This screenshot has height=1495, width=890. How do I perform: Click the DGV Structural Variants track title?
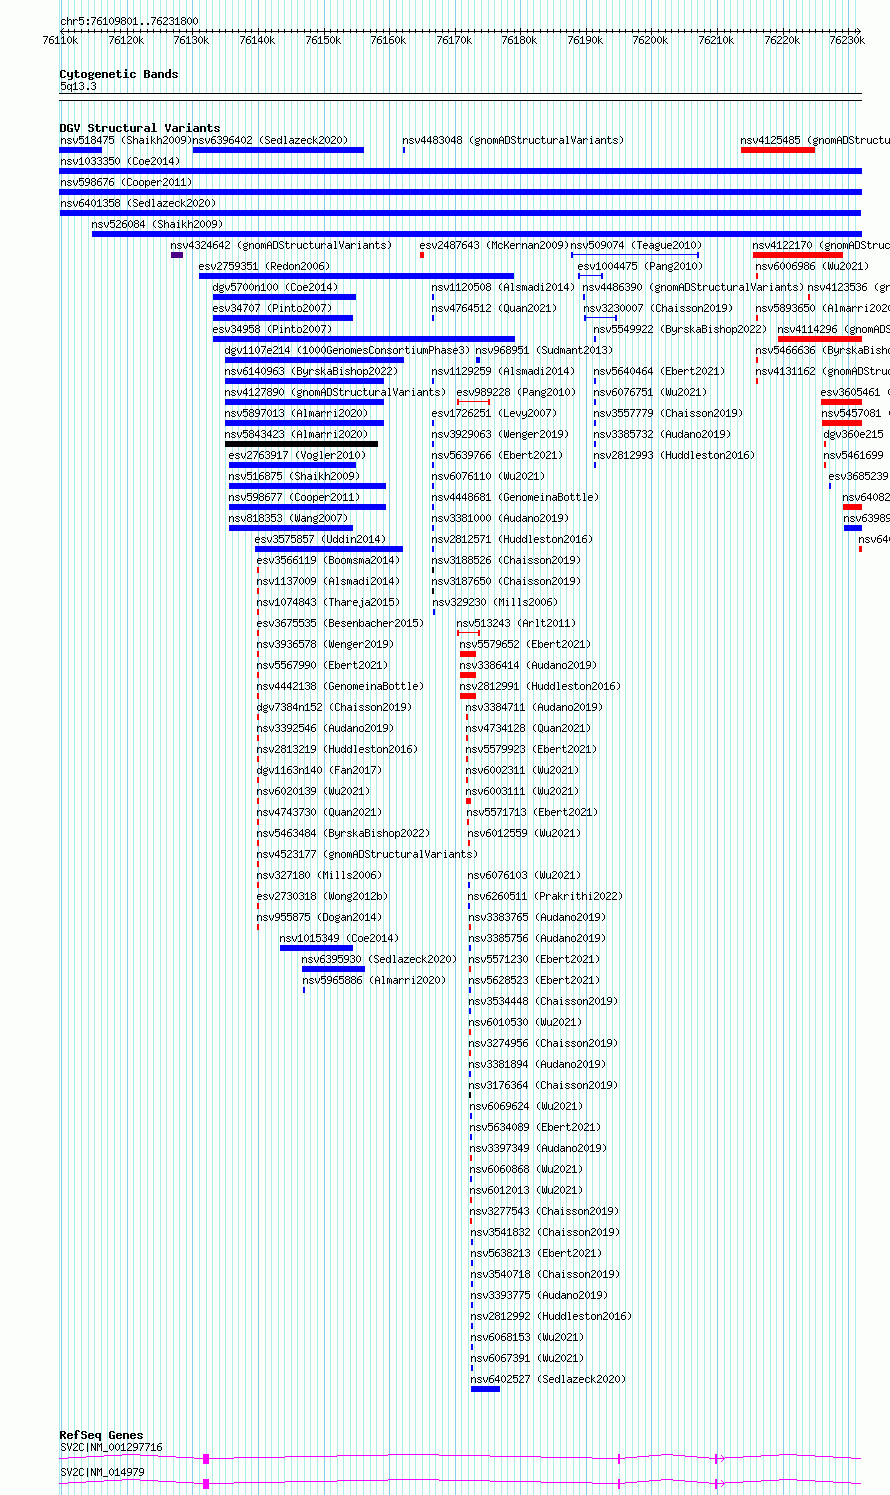(x=140, y=128)
